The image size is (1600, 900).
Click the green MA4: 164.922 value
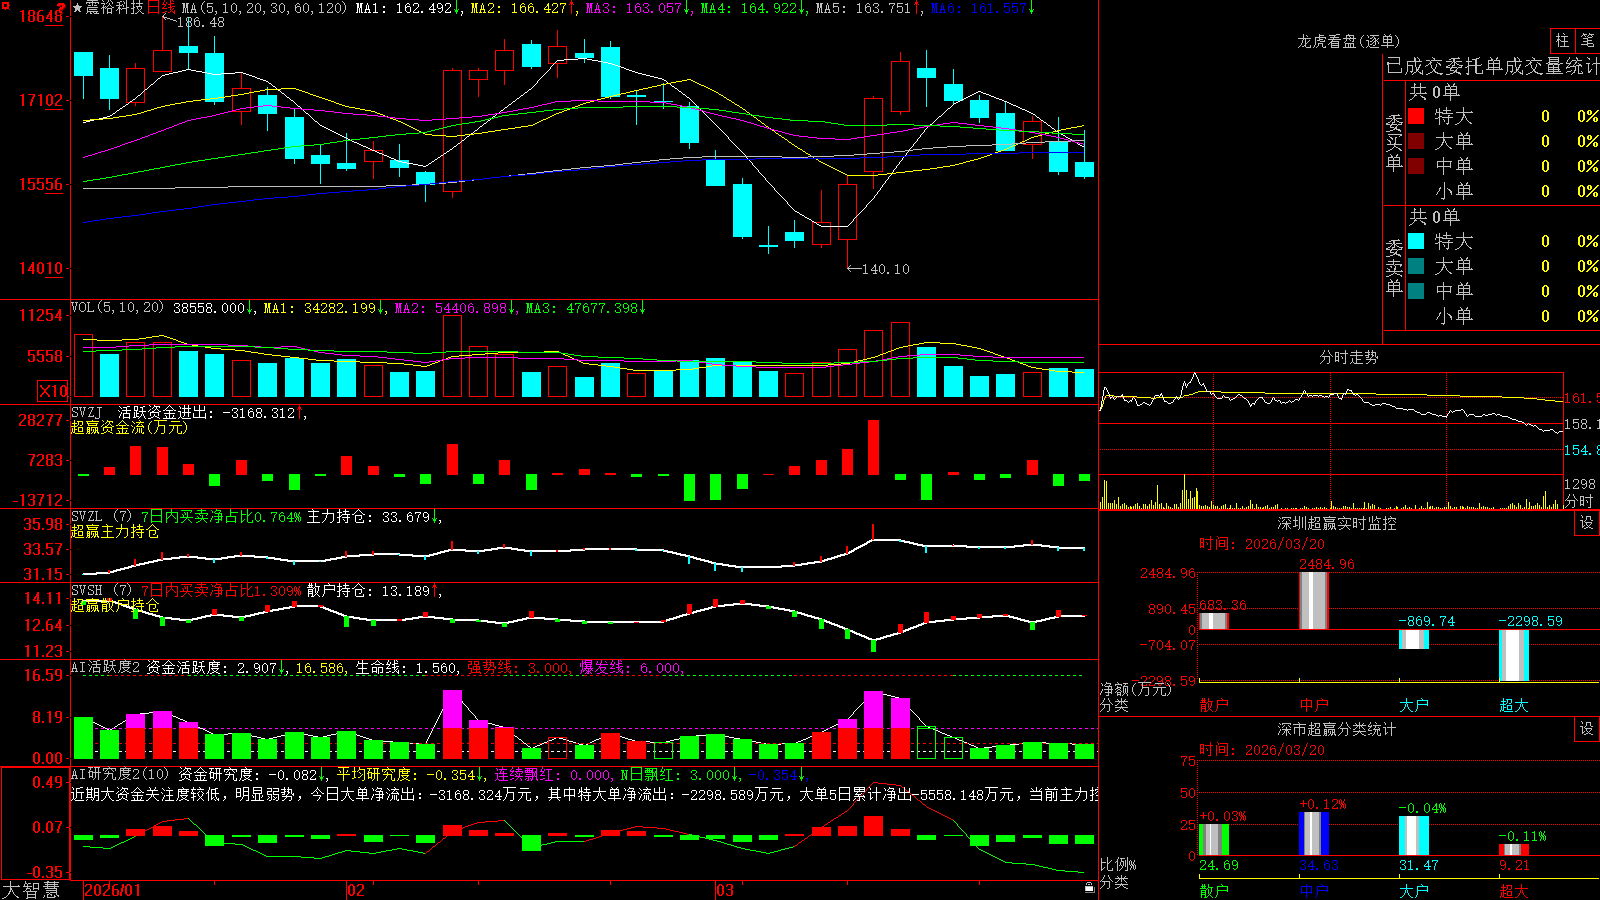[x=753, y=8]
